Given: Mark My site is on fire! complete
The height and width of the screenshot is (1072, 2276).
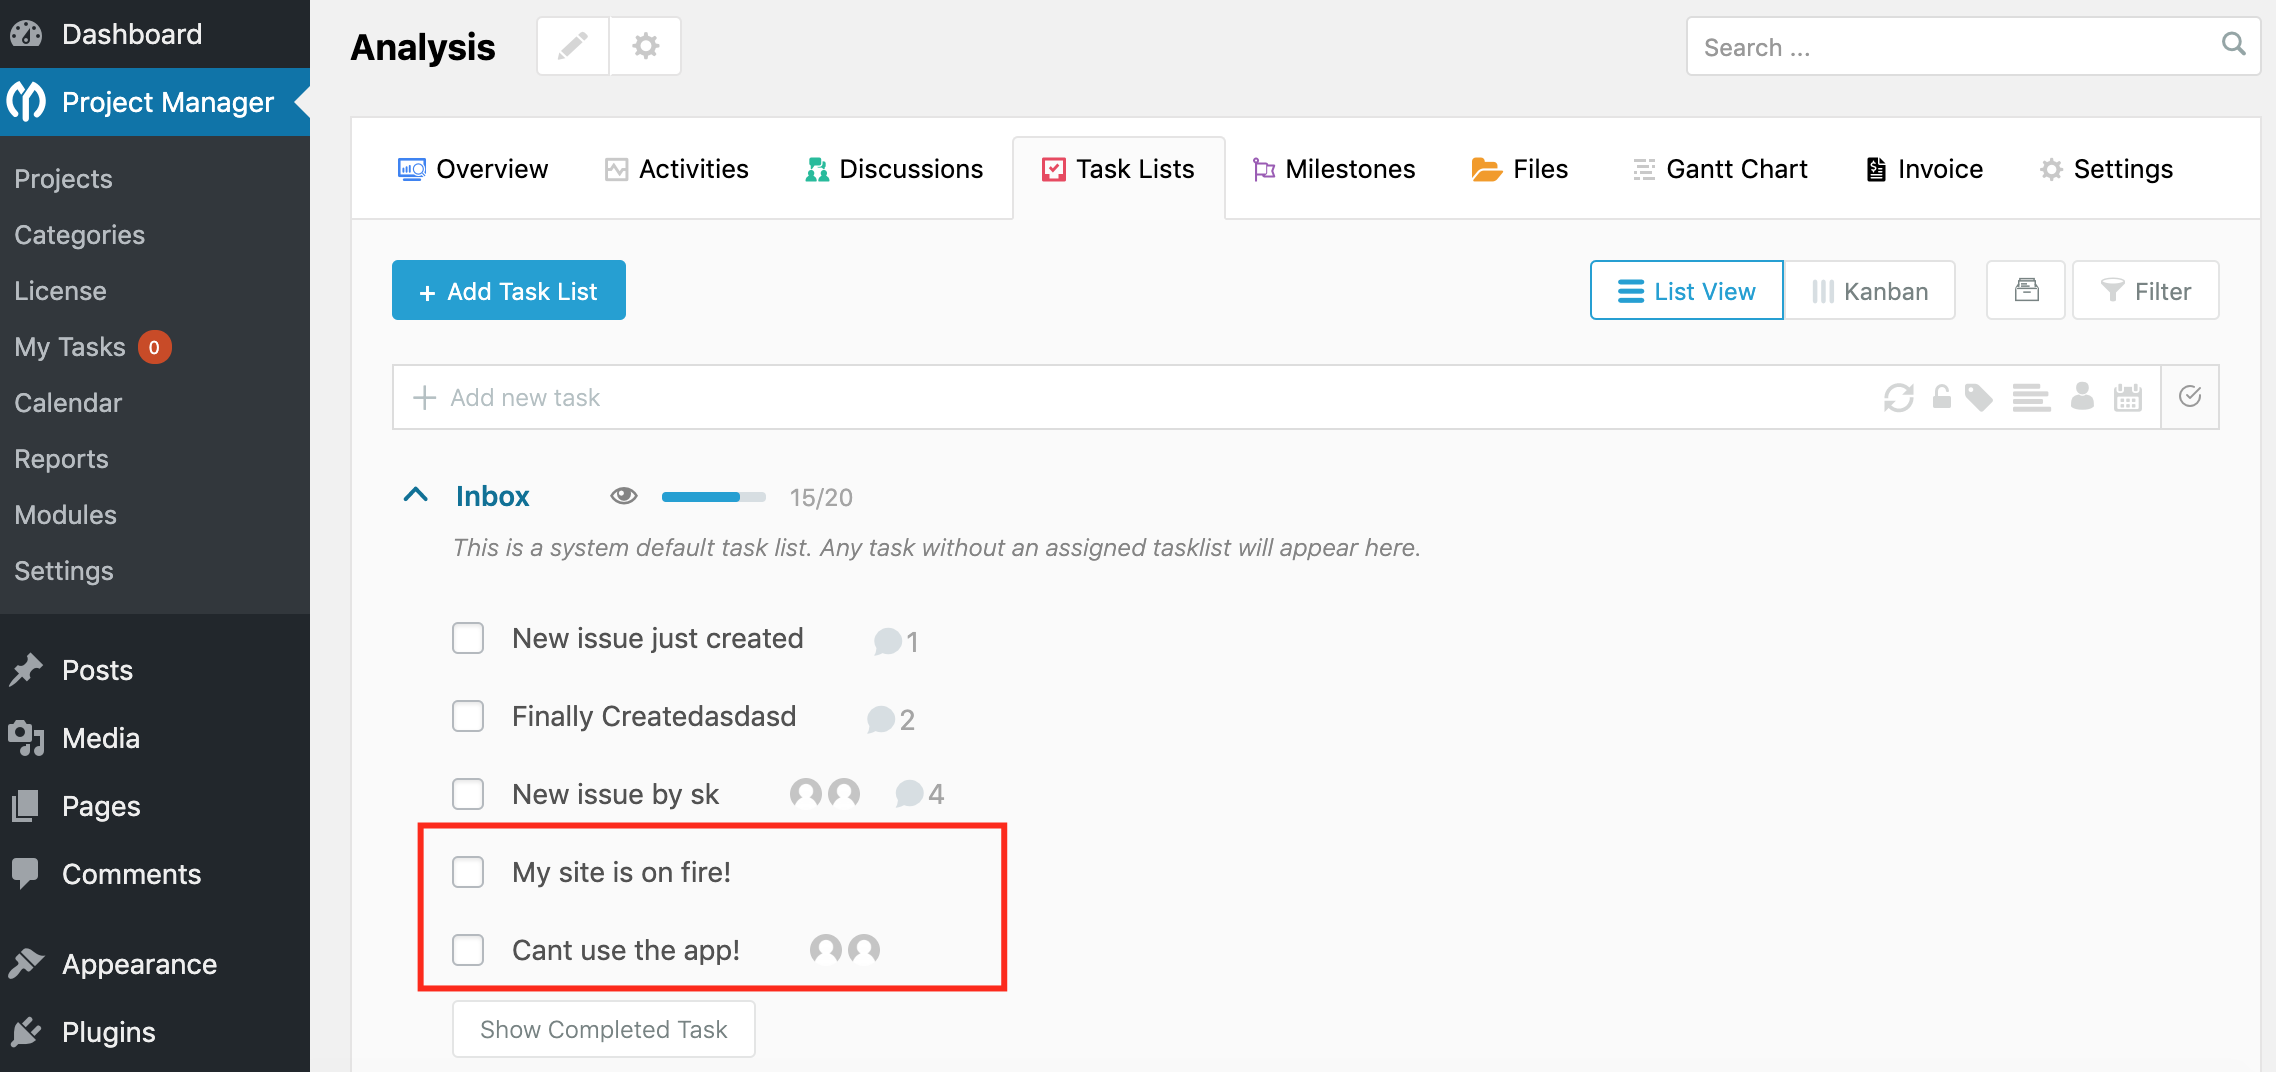Looking at the screenshot, I should pyautogui.click(x=468, y=872).
